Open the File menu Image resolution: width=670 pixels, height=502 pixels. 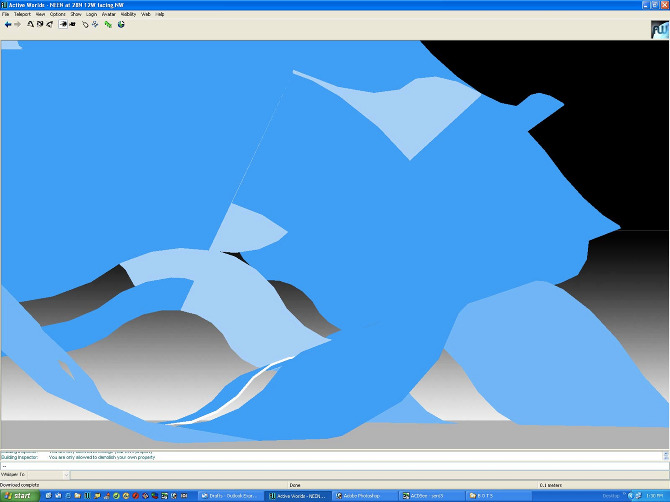(6, 15)
